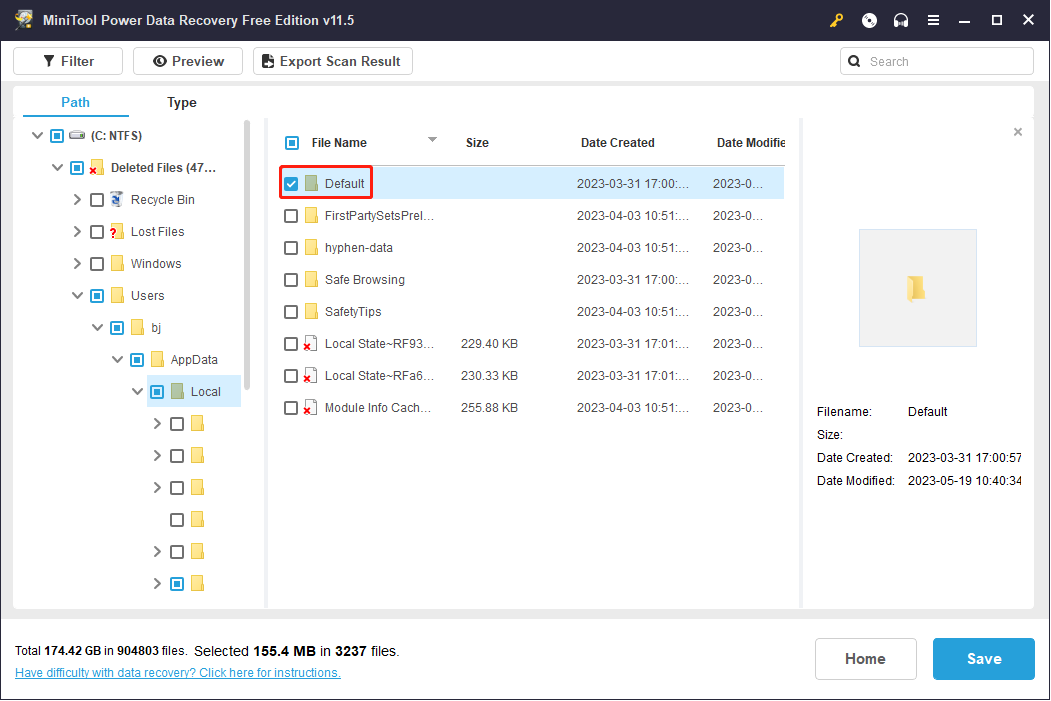Check the FirstPartySetsPrel folder checkbox

click(291, 216)
